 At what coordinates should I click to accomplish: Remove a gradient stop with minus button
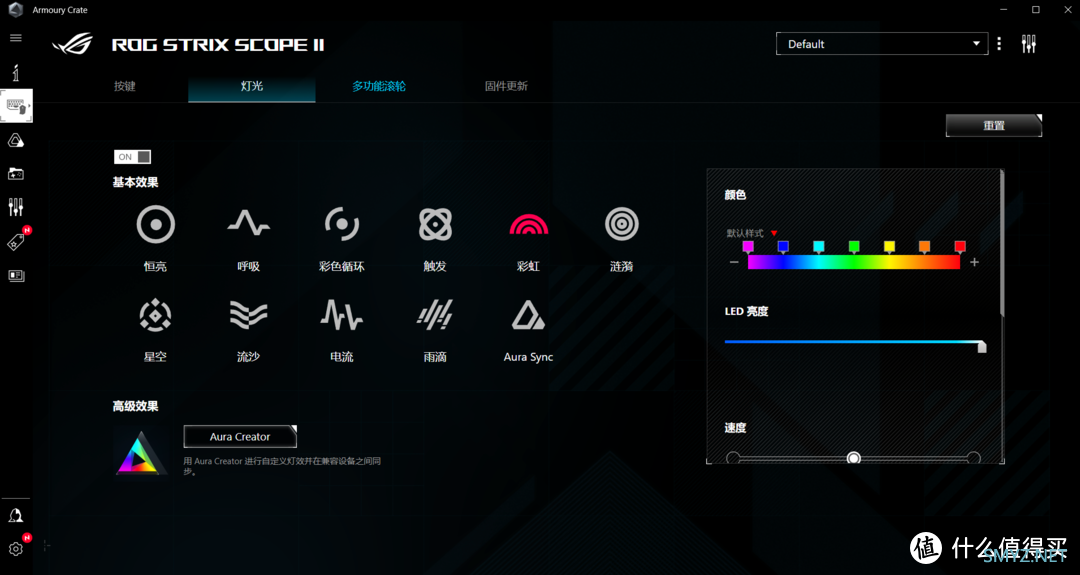click(734, 262)
